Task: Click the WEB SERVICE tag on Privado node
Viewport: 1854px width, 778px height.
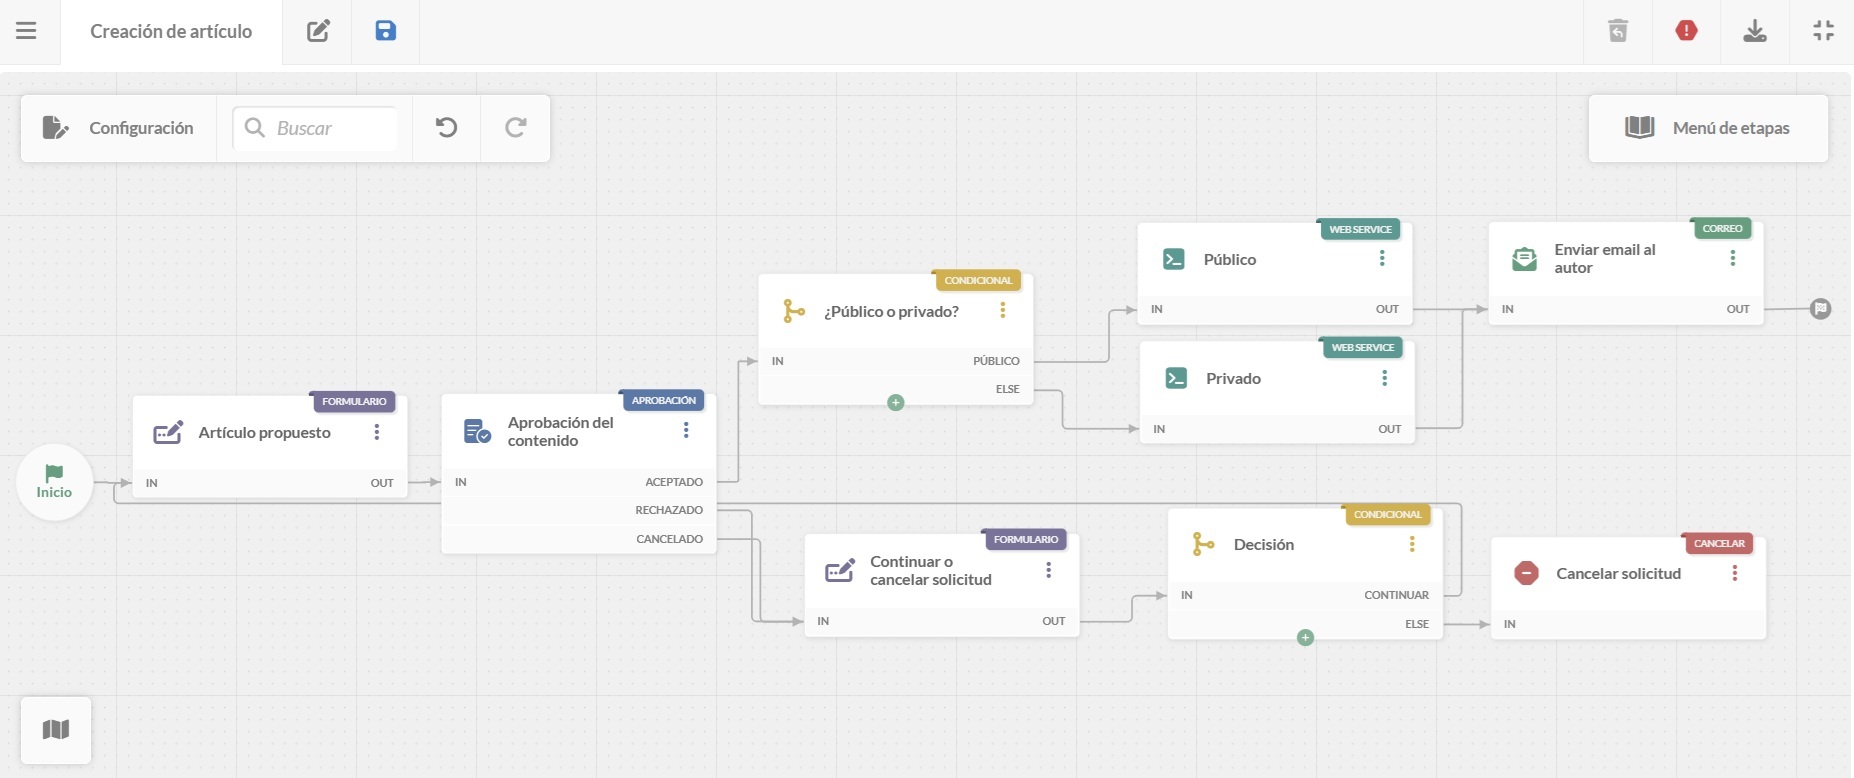Action: tap(1362, 348)
